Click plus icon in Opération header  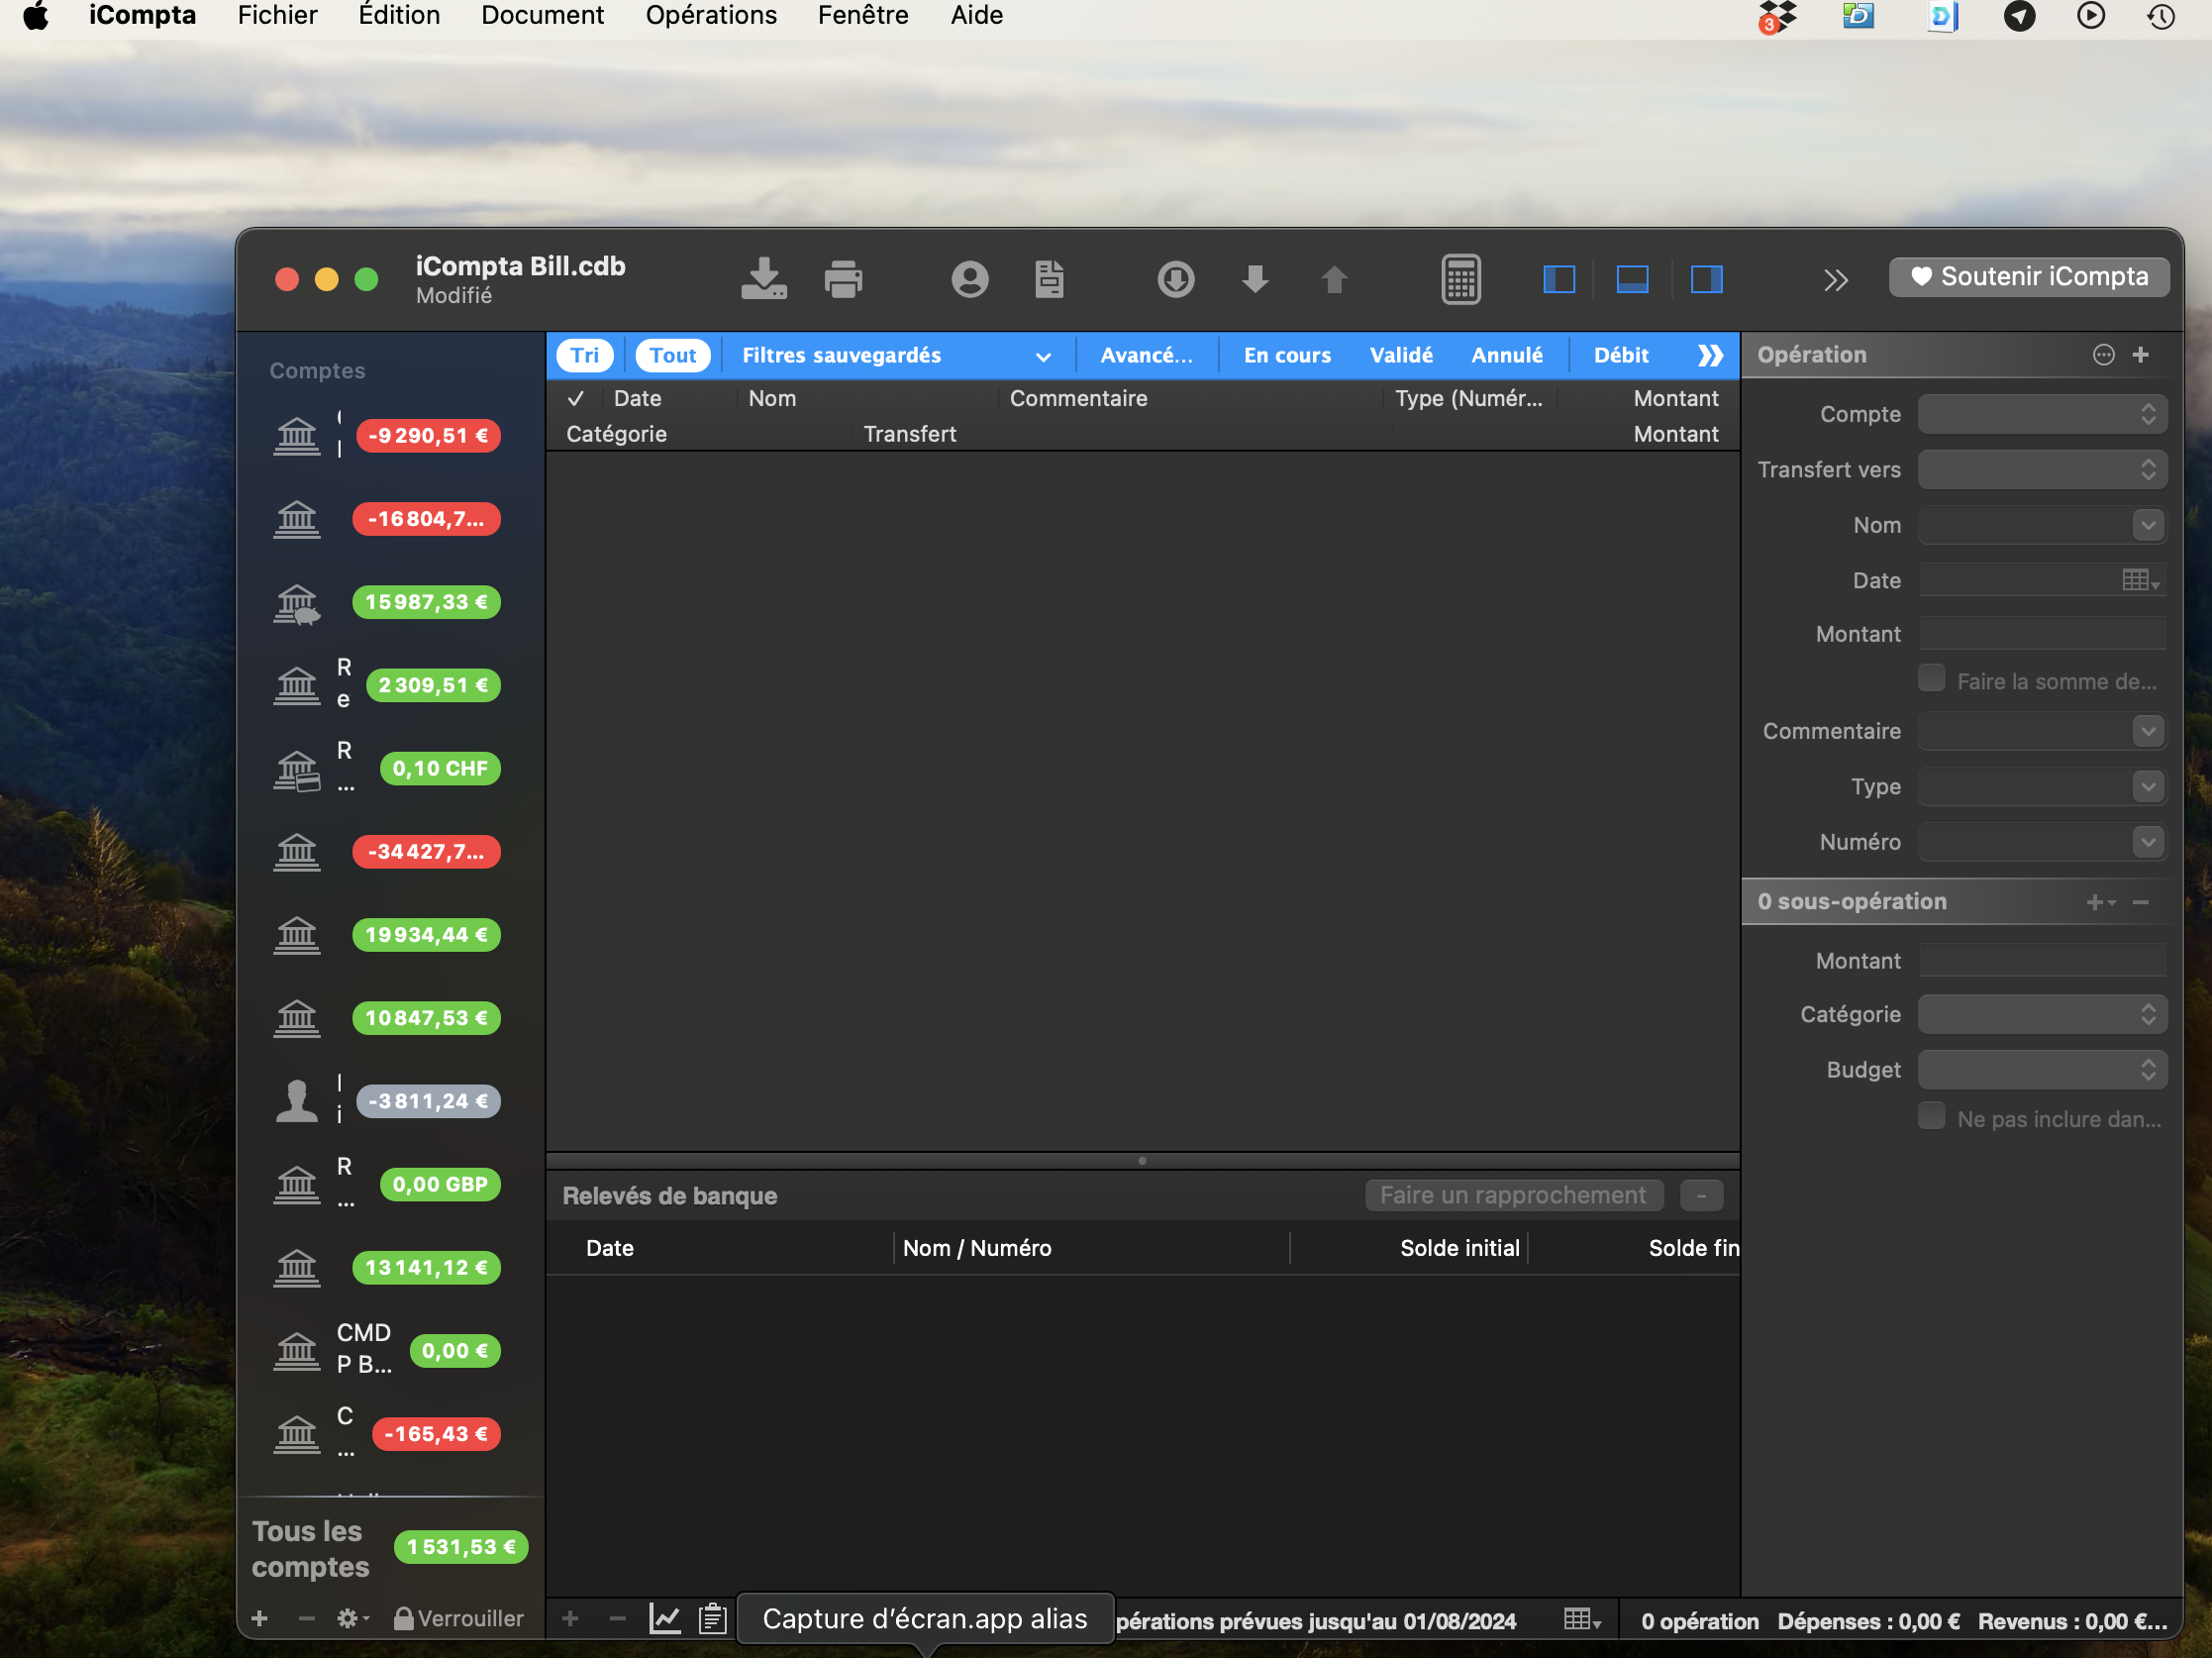click(x=2141, y=355)
